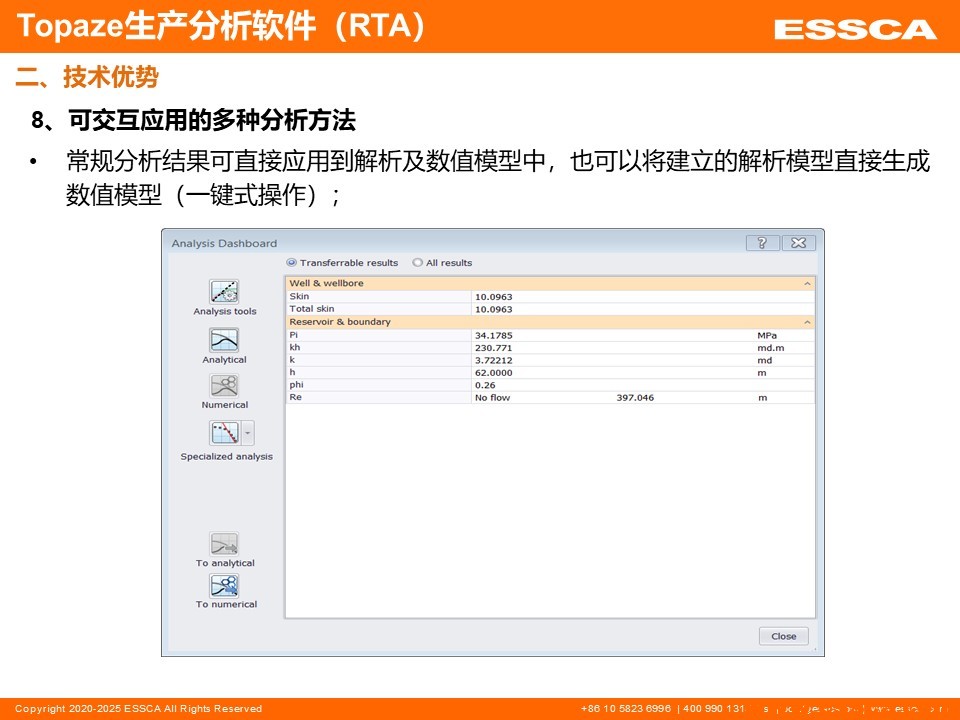960x720 pixels.
Task: Click the Re boundary type No flow cell
Action: 492,398
